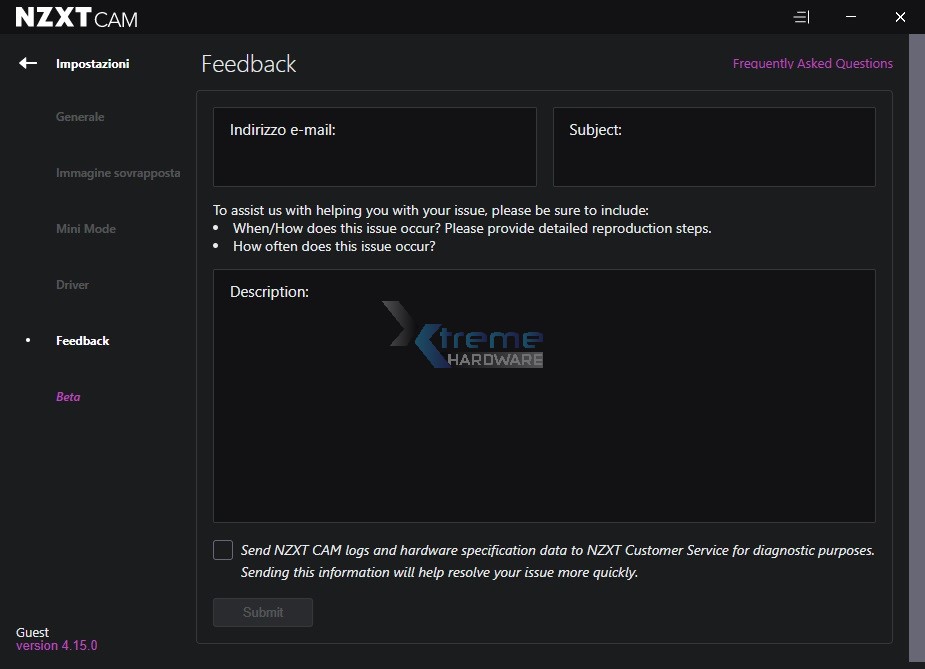Open the Driver settings section
Screen dimensions: 925x669
click(73, 285)
